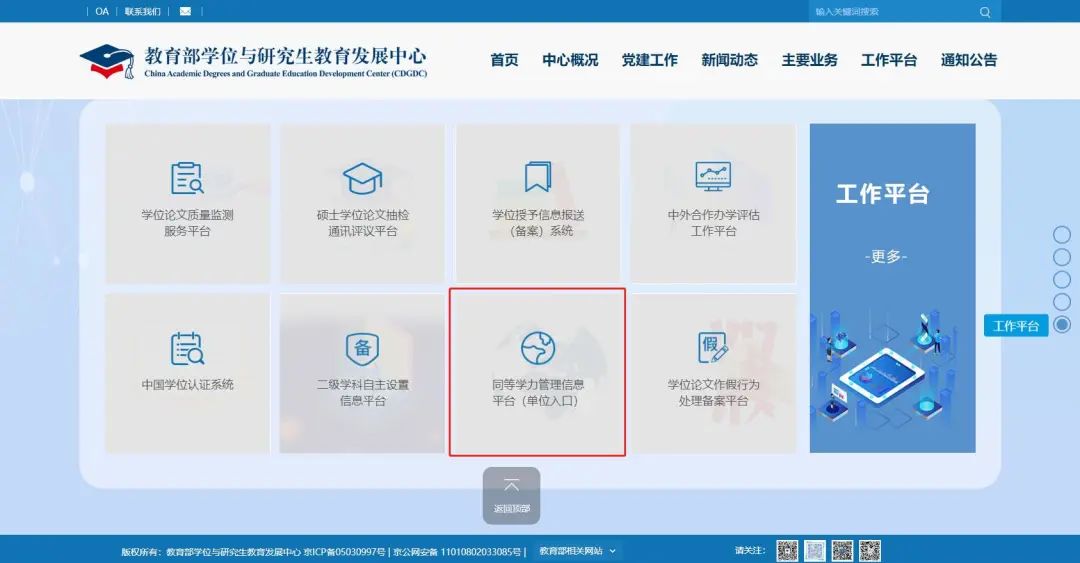Open the 主要业务 navigation menu
The image size is (1080, 563).
point(809,60)
